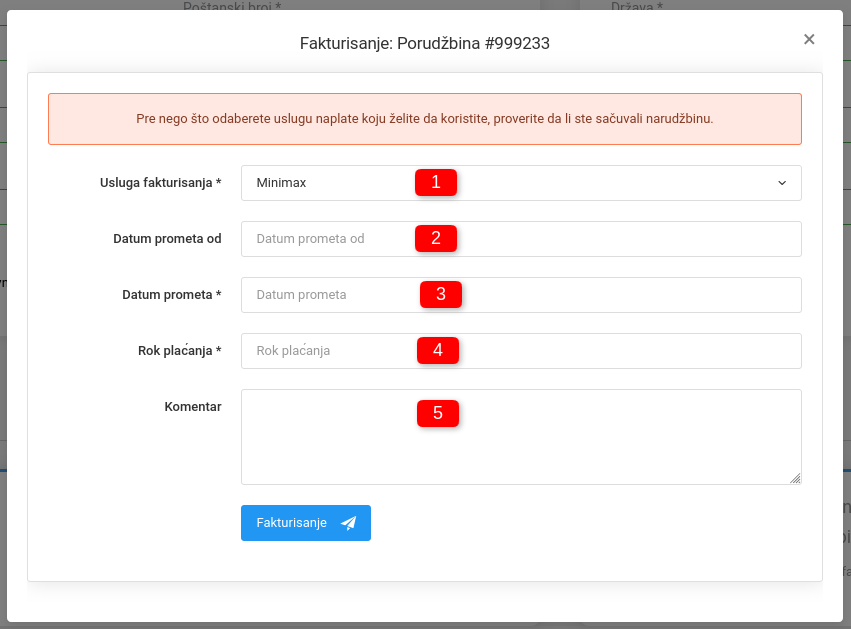Focus the Rok plaćanja input field

[x=521, y=351]
